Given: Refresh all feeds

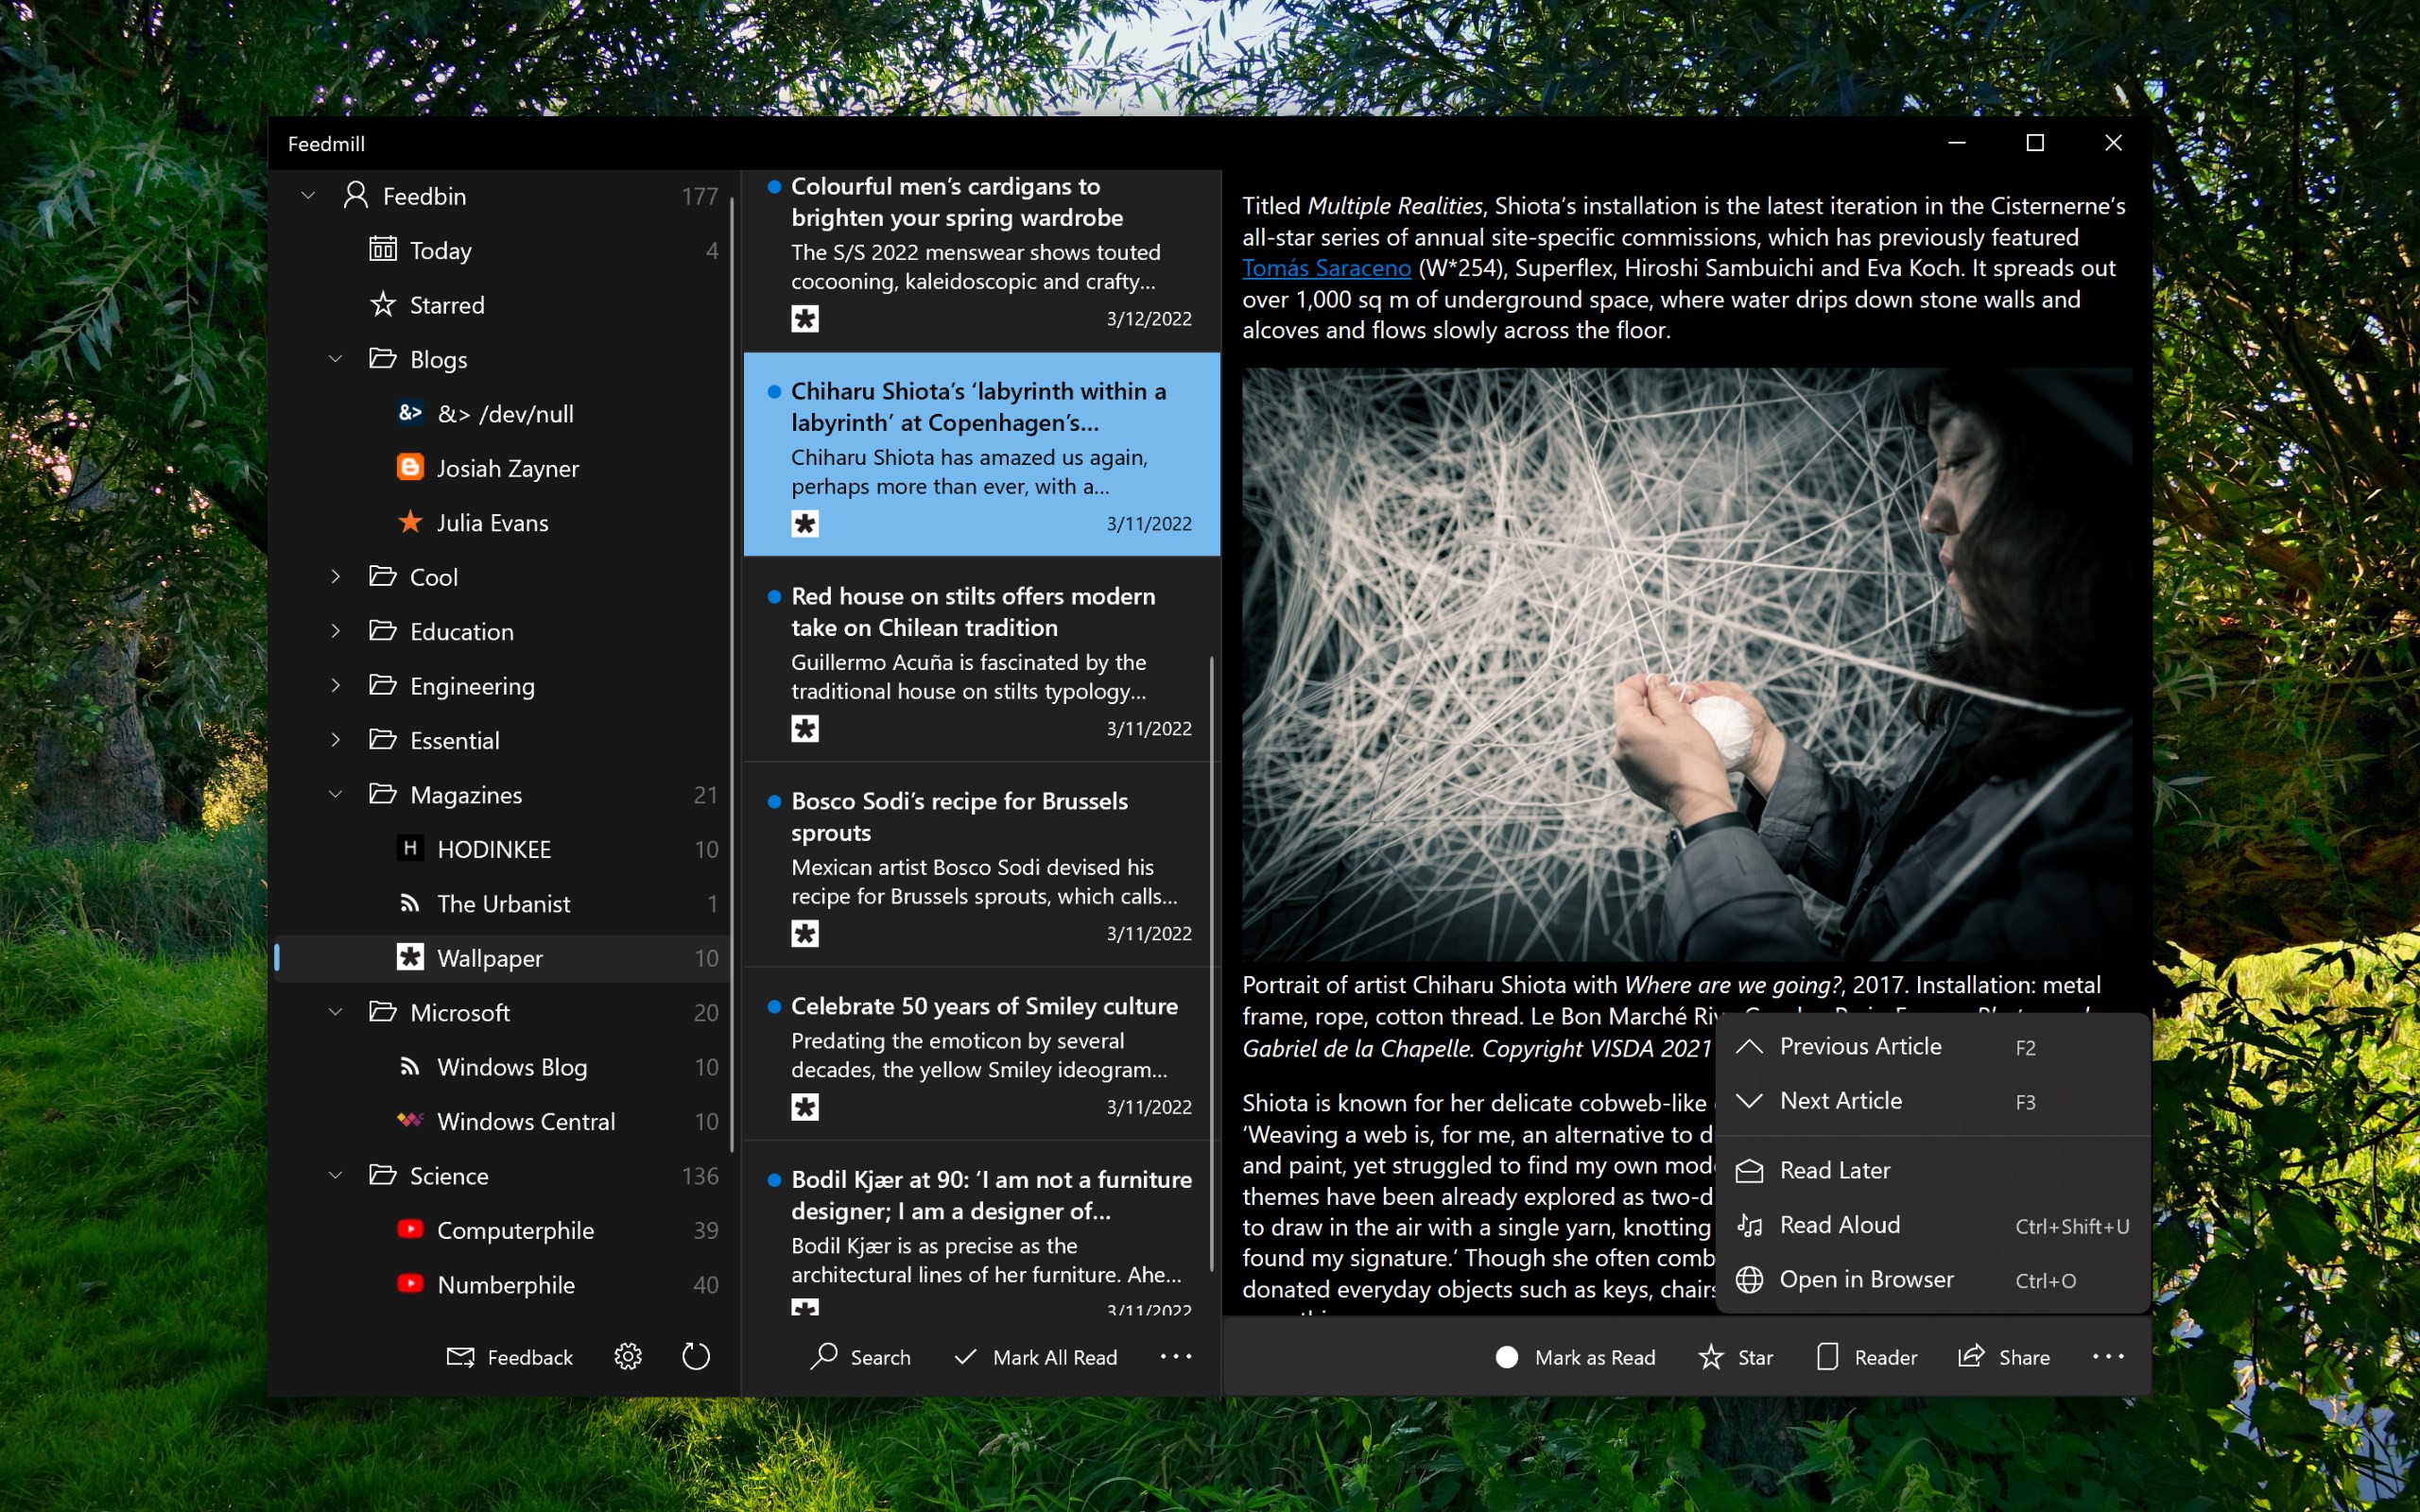Looking at the screenshot, I should (696, 1357).
